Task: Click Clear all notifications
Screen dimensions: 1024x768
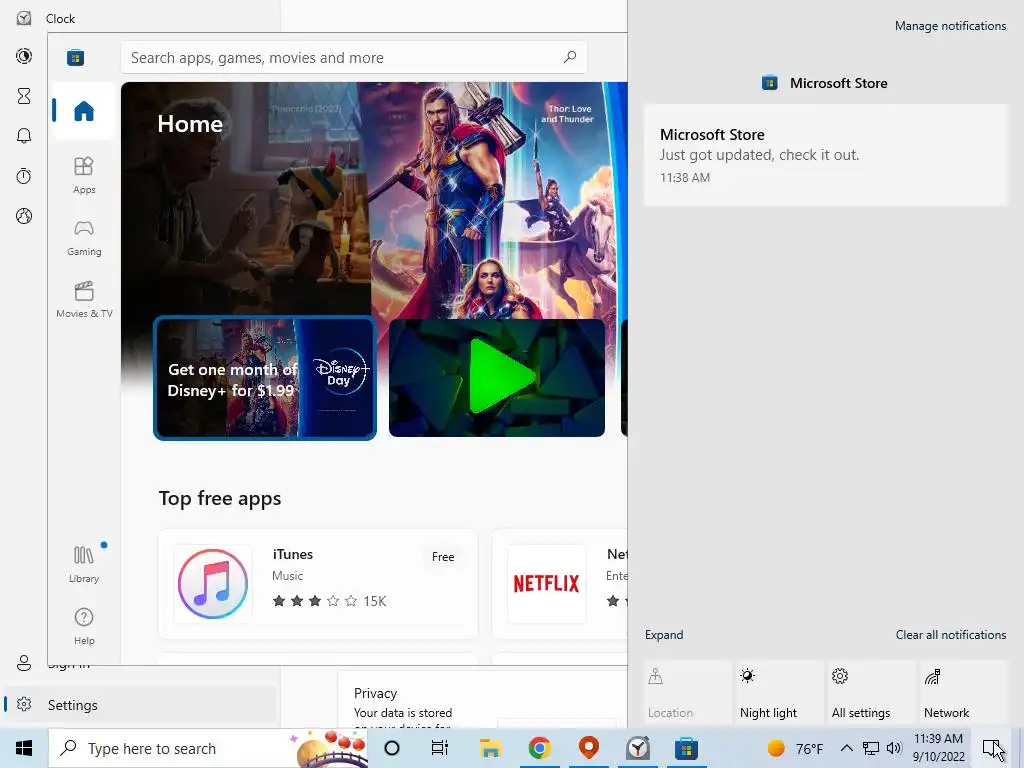Action: point(951,635)
